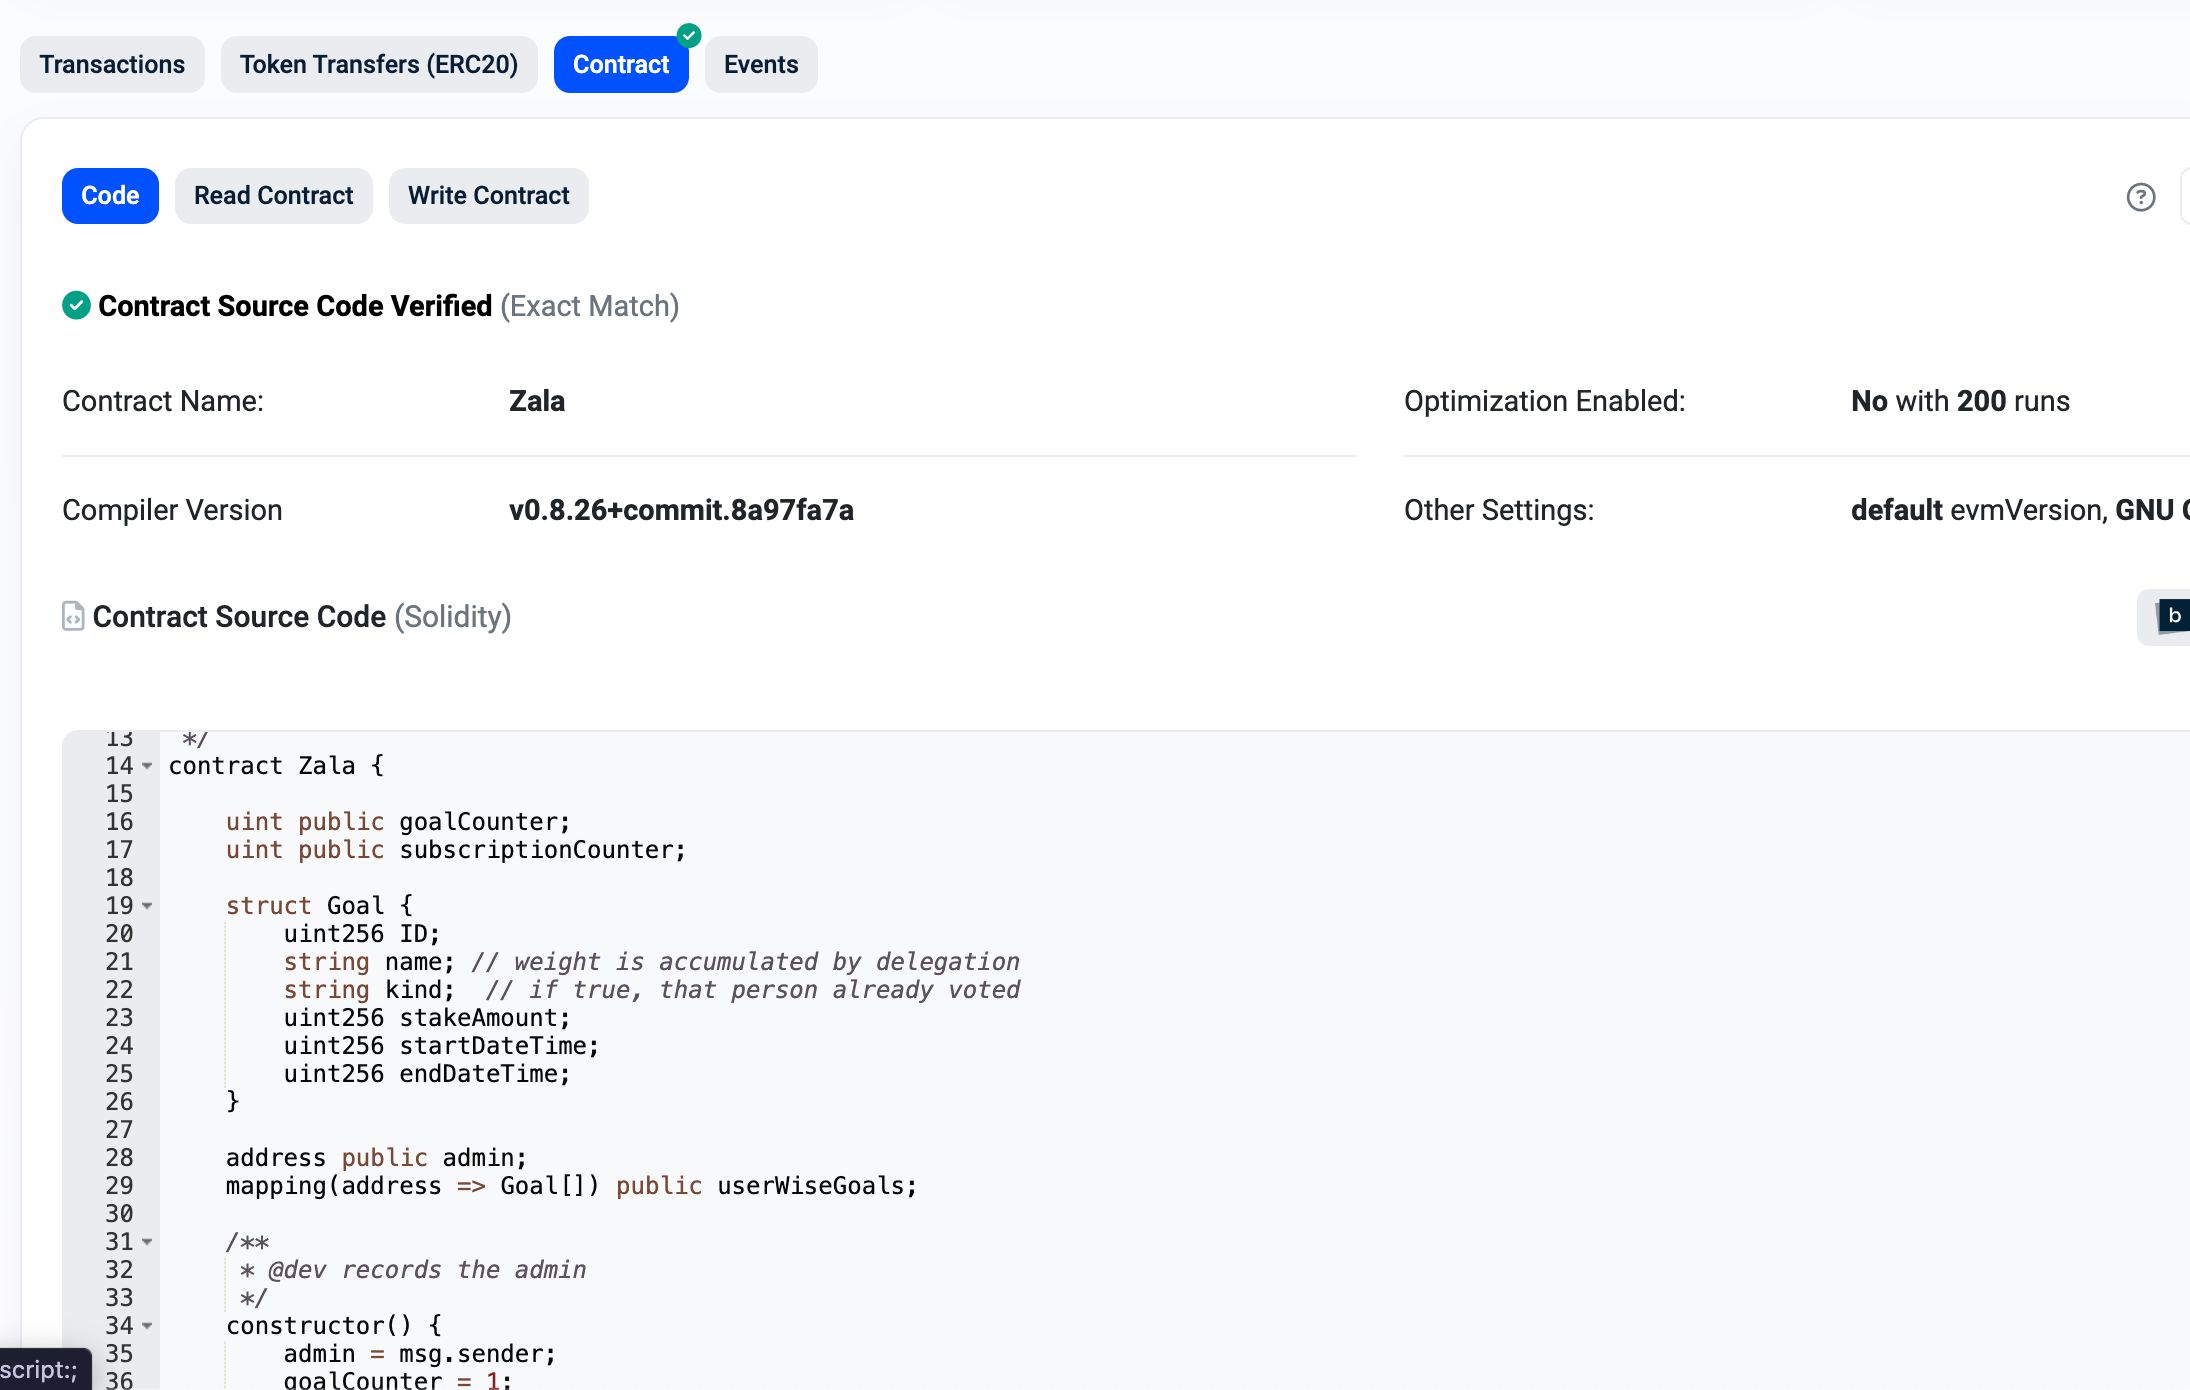Click the 'Optimization Enabled:' label
The height and width of the screenshot is (1390, 2190).
click(x=1545, y=401)
